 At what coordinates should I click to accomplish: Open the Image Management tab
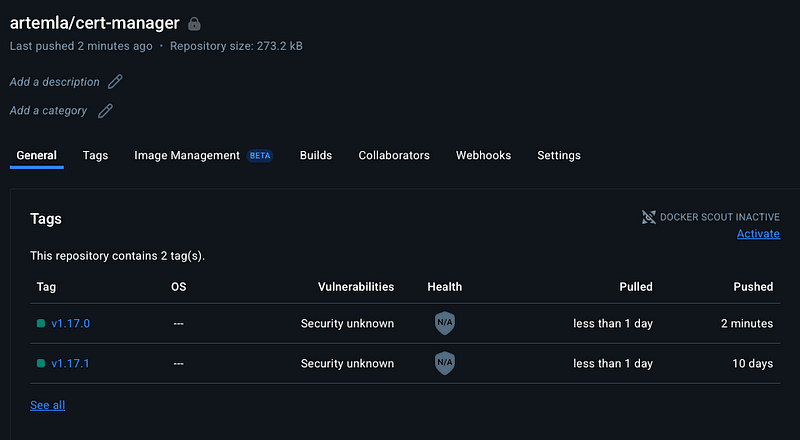(x=187, y=155)
